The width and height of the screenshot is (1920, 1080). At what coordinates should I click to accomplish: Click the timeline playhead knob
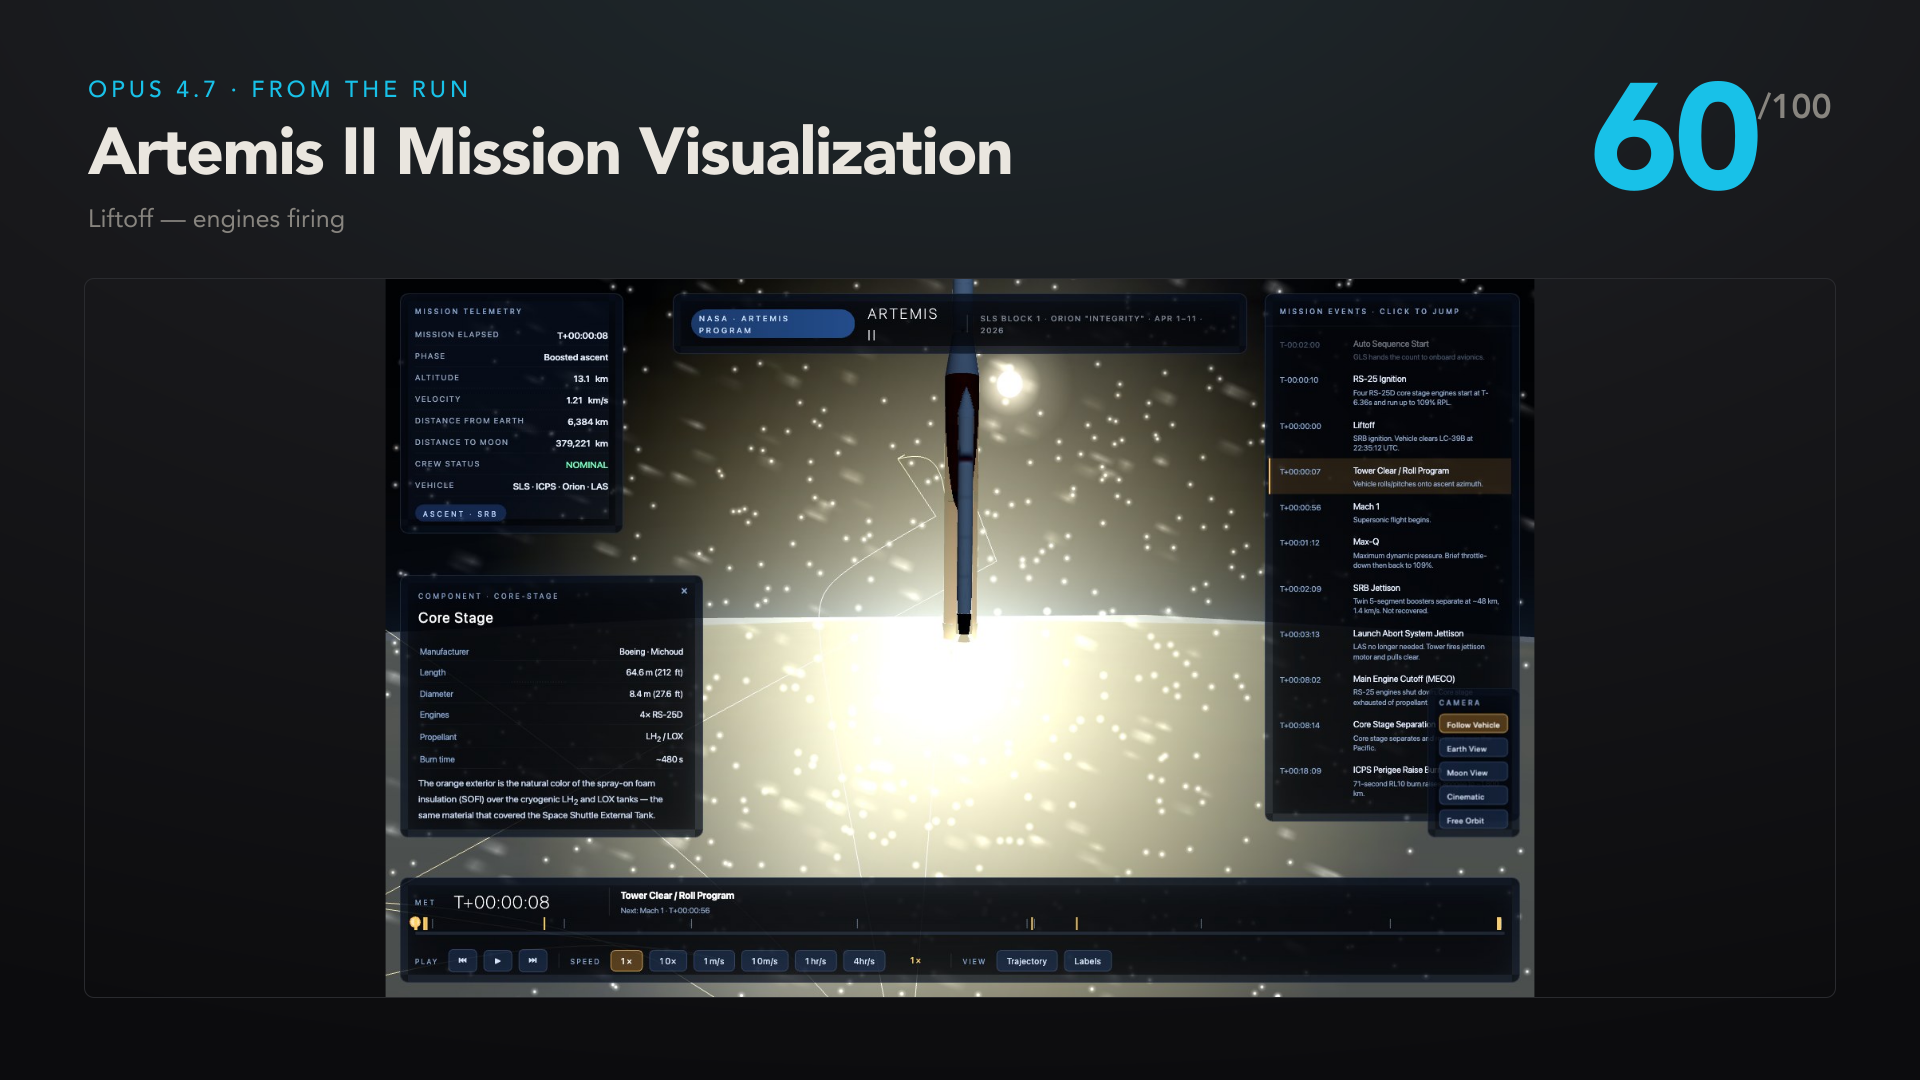[415, 923]
